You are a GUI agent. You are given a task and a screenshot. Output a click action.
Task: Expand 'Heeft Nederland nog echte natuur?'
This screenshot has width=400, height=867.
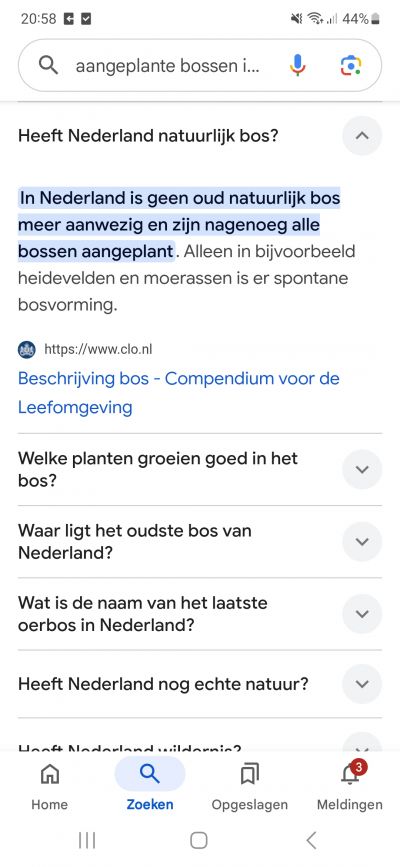click(362, 684)
